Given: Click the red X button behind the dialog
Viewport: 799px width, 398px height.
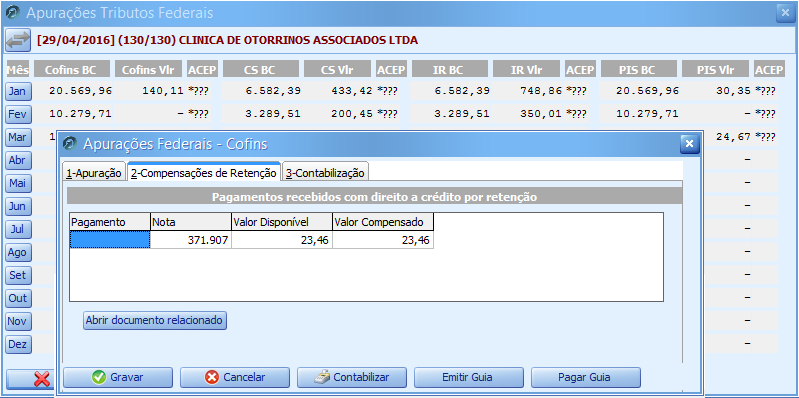Looking at the screenshot, I should pyautogui.click(x=30, y=379).
